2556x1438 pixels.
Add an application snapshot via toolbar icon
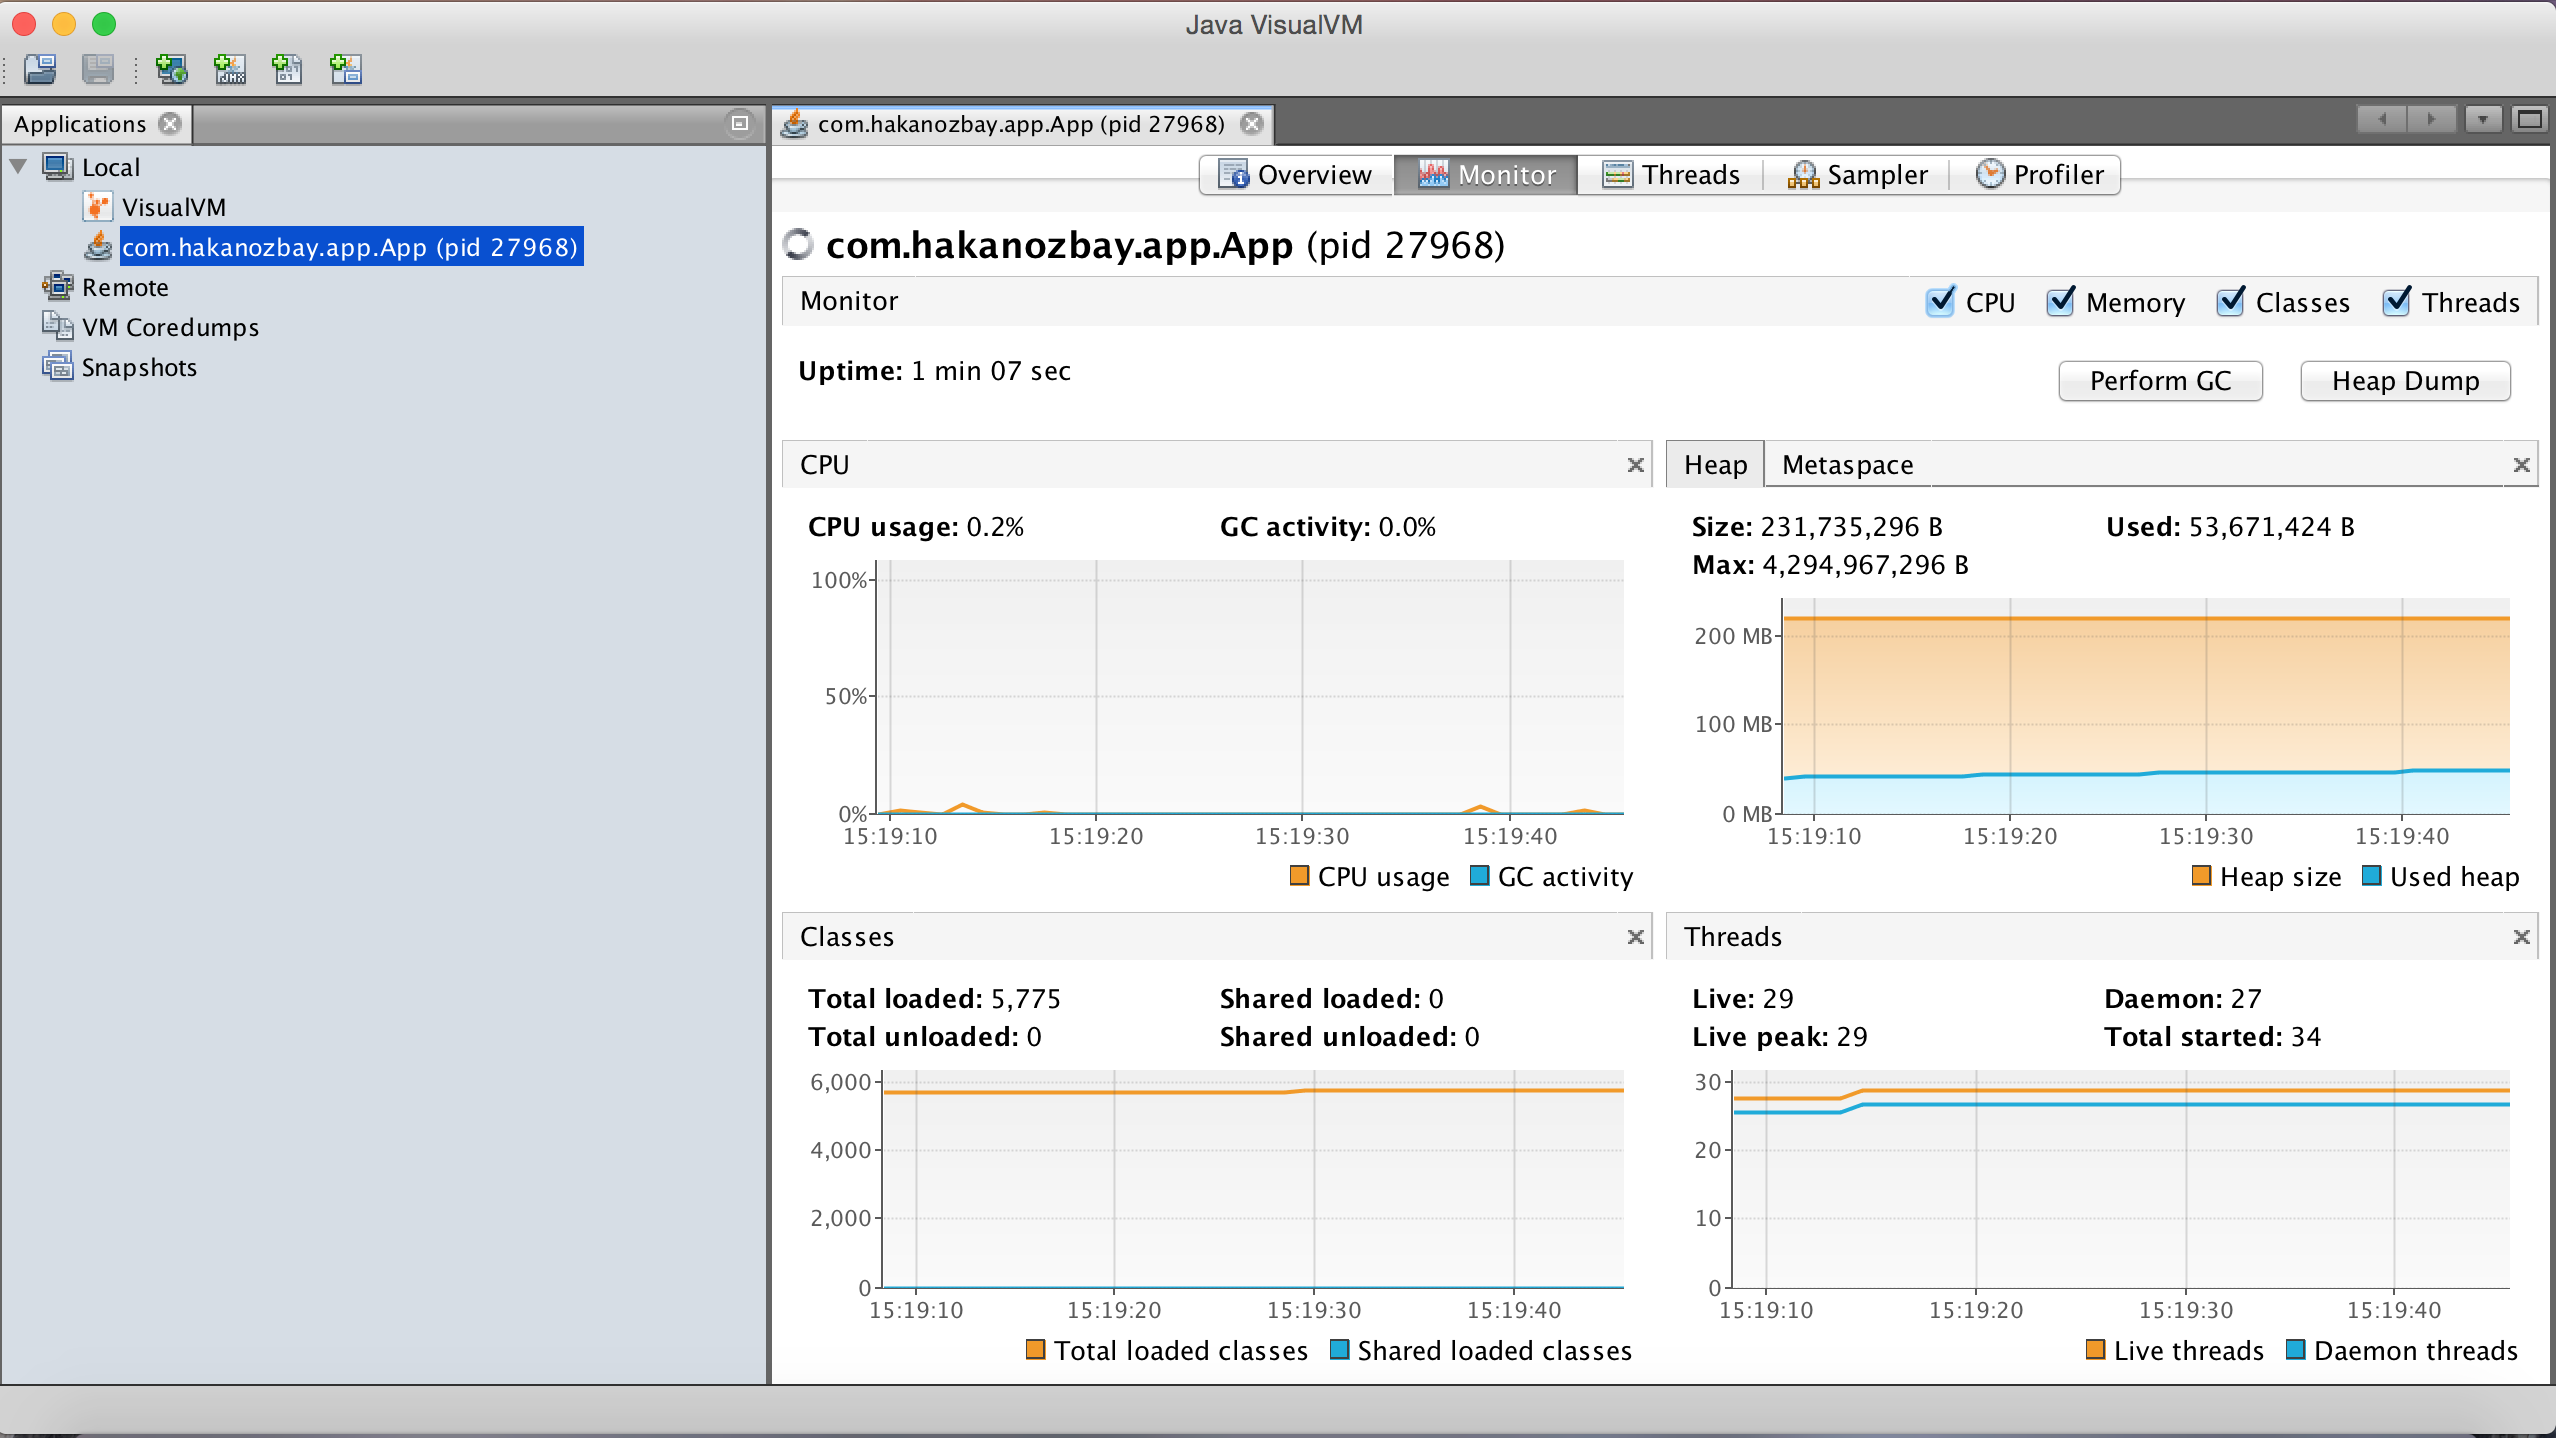[345, 70]
